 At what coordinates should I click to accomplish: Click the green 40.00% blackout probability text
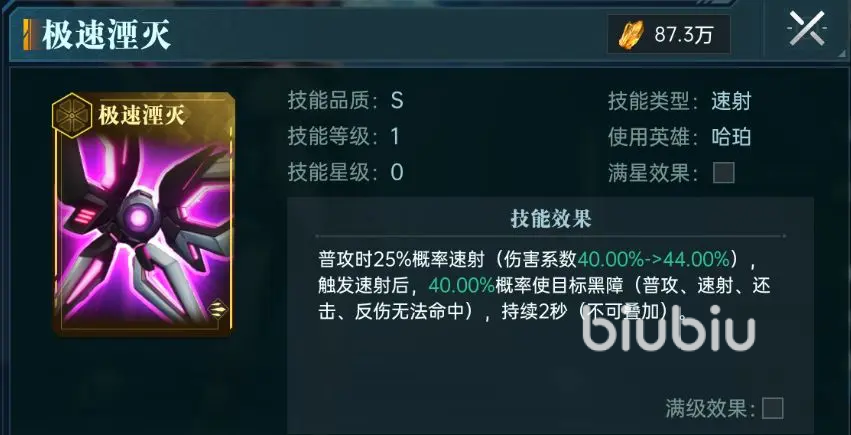pyautogui.click(x=461, y=285)
